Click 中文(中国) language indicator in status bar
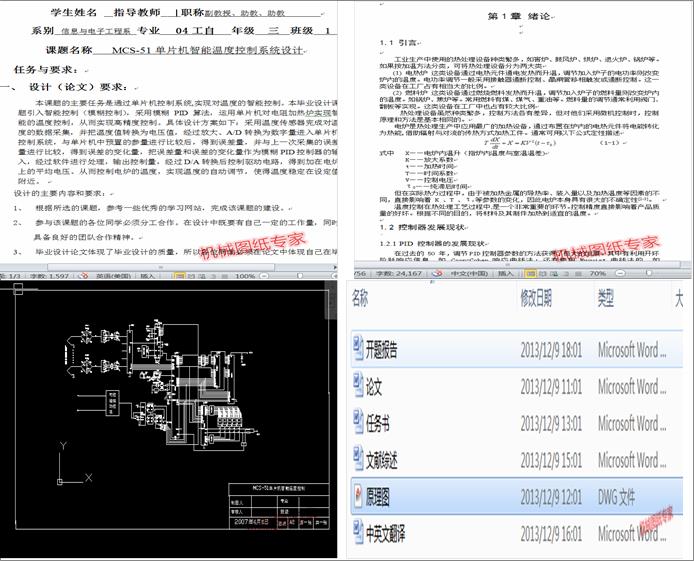 pos(469,273)
